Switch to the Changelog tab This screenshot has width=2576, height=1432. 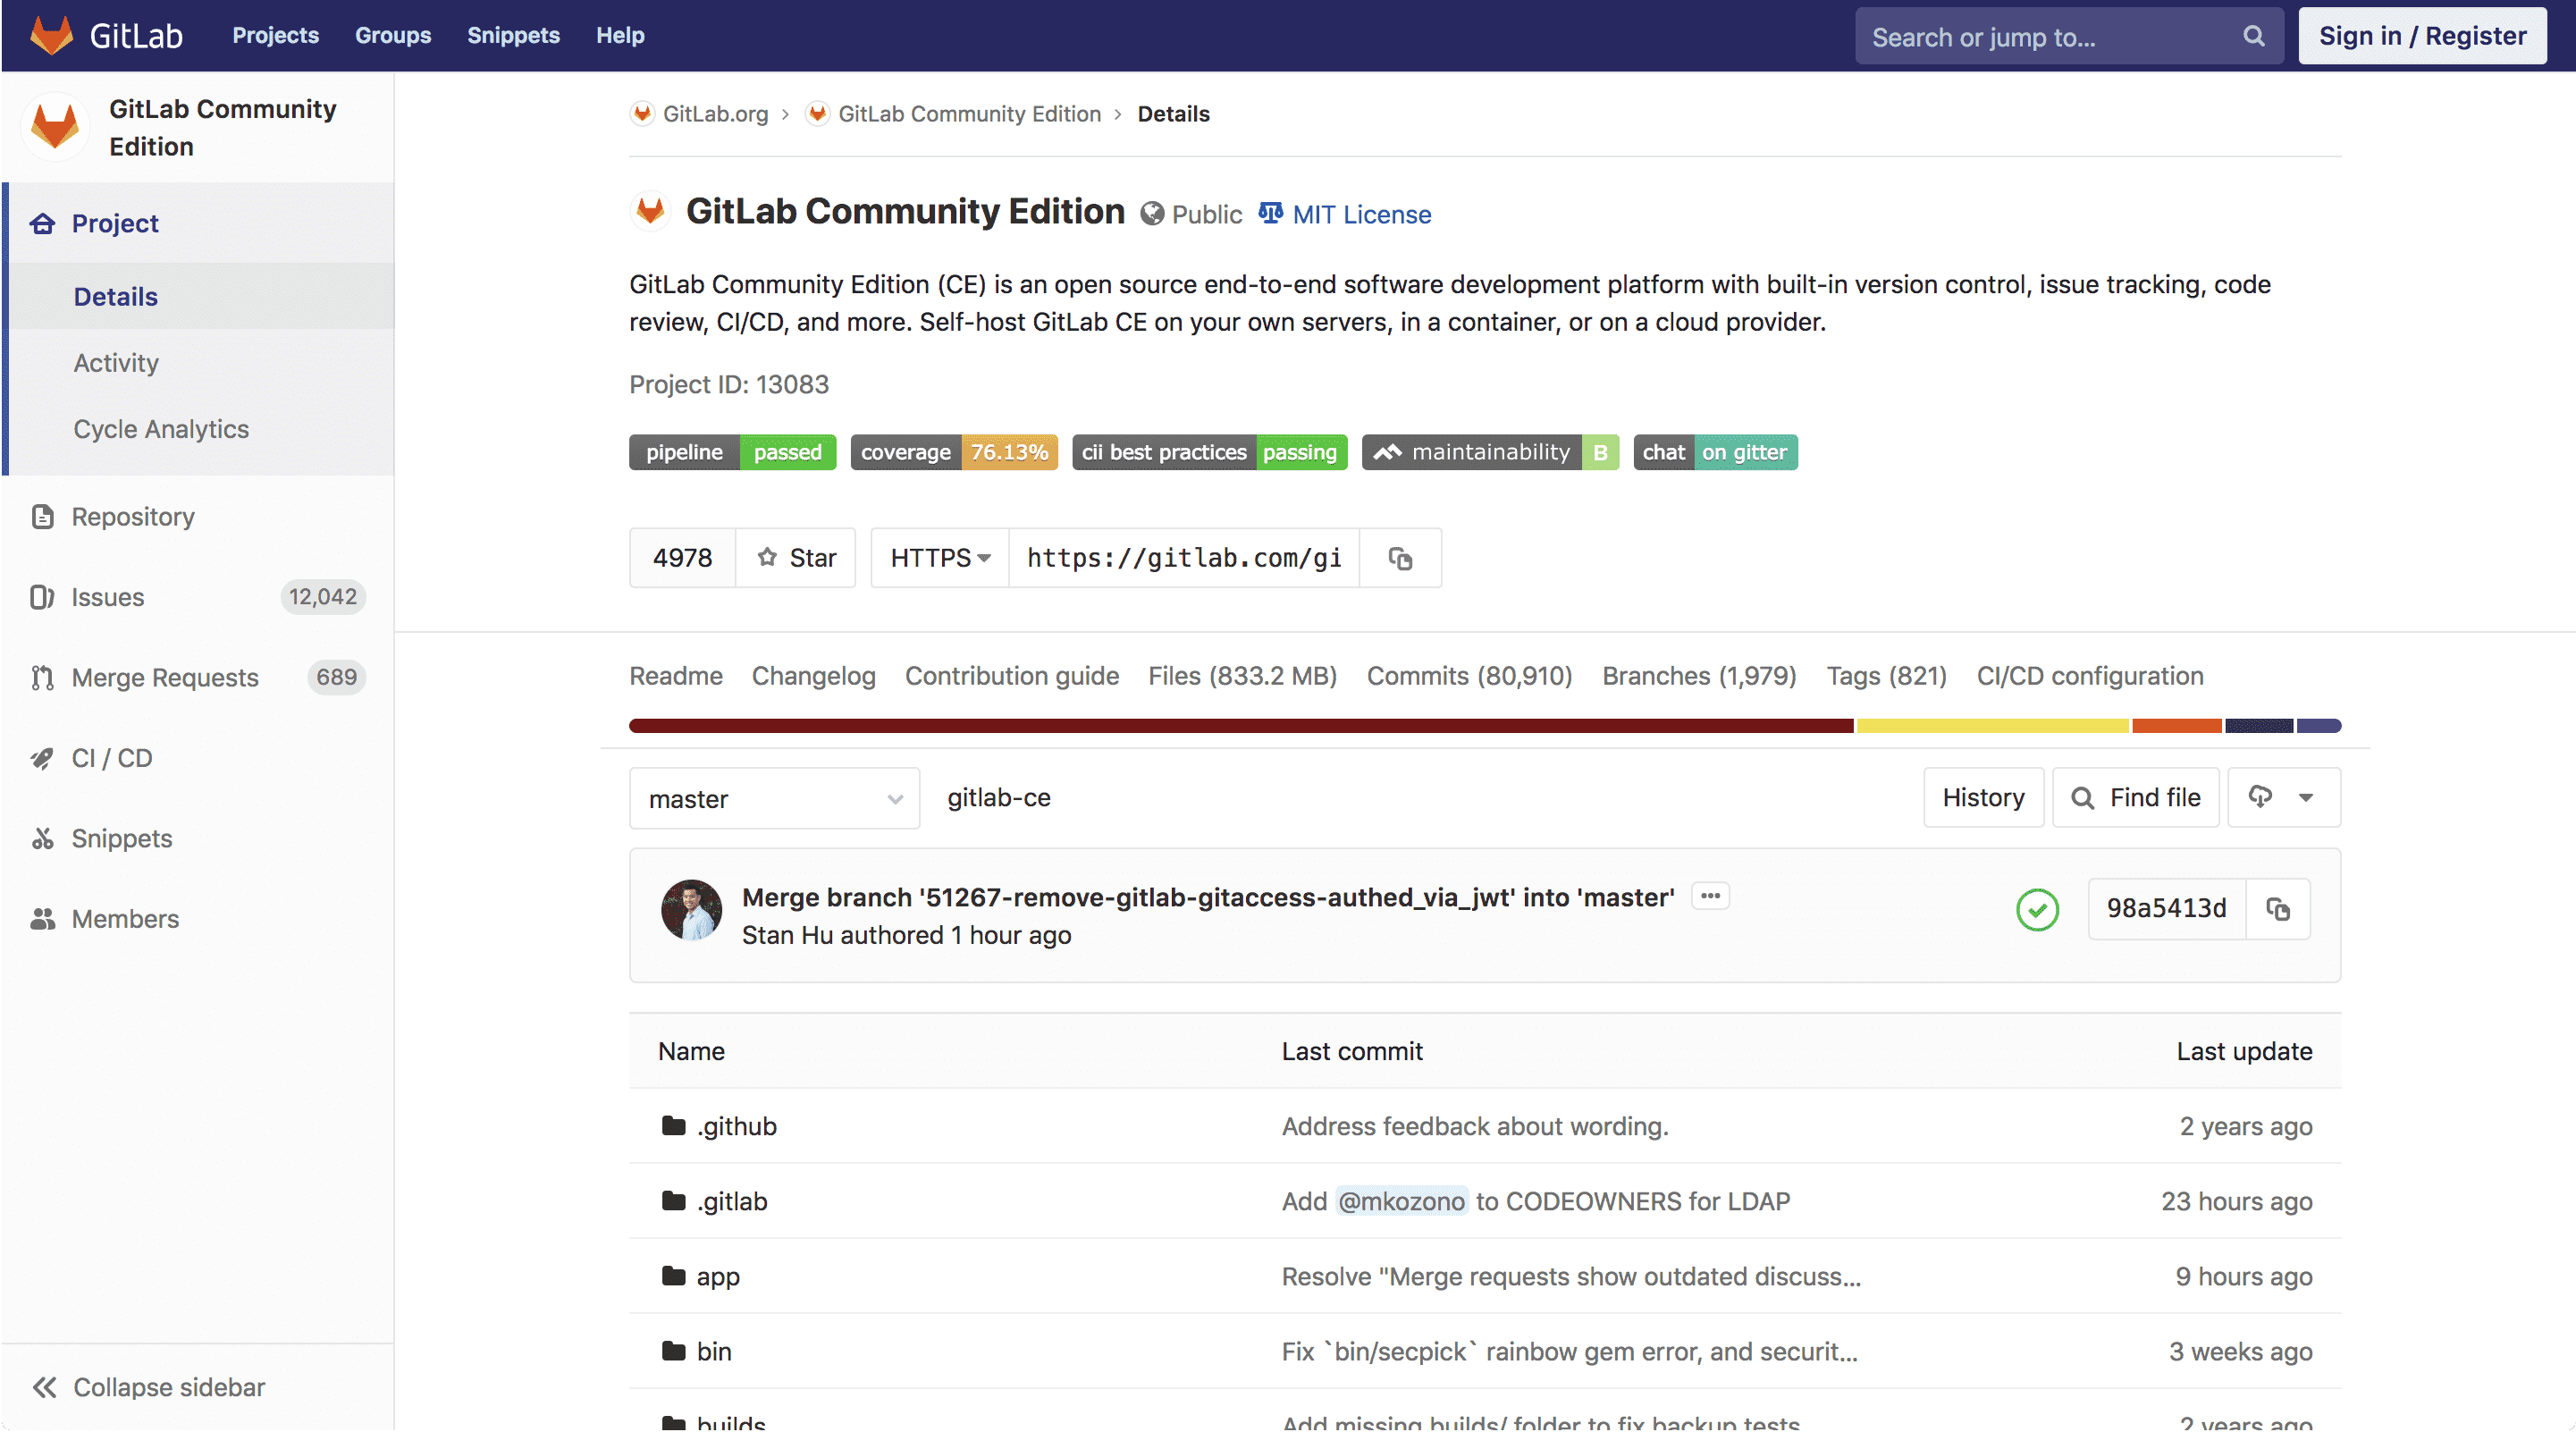[811, 676]
